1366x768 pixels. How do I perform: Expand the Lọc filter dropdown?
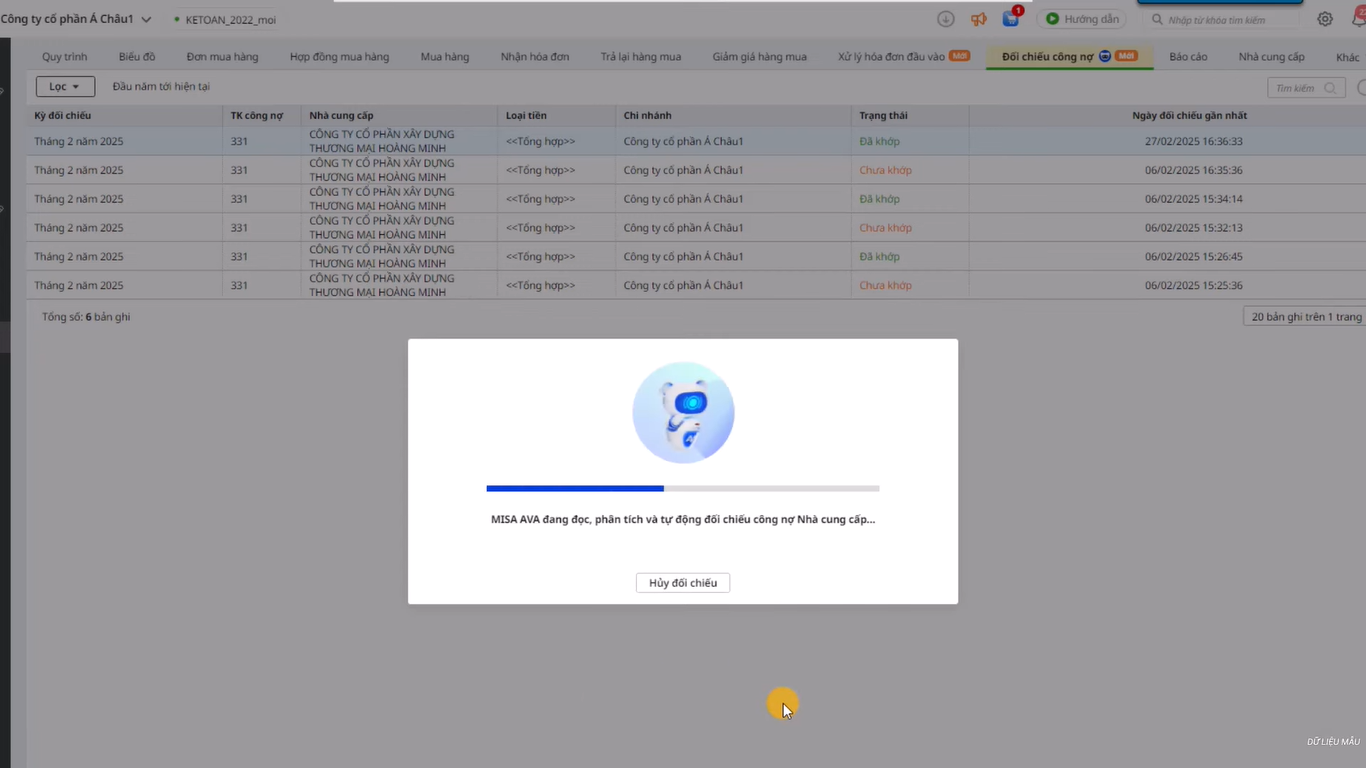pyautogui.click(x=65, y=87)
